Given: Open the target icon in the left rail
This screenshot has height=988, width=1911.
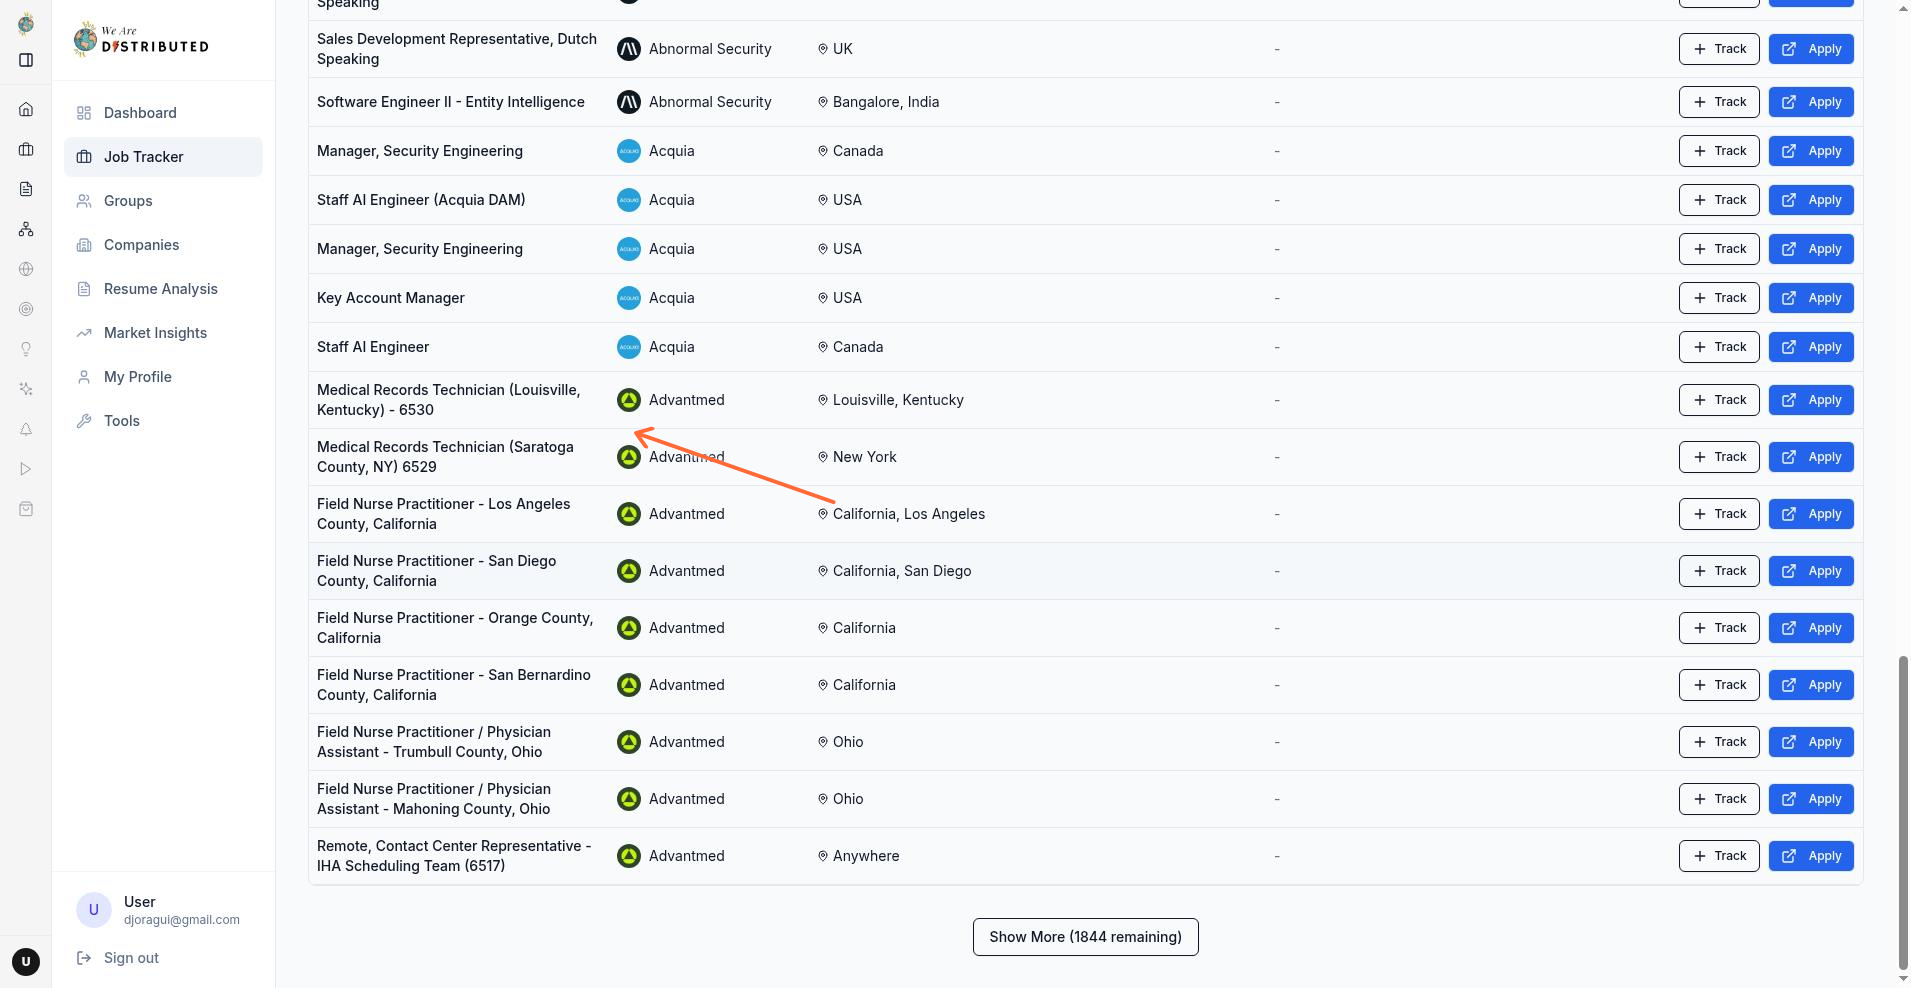Looking at the screenshot, I should pyautogui.click(x=26, y=309).
